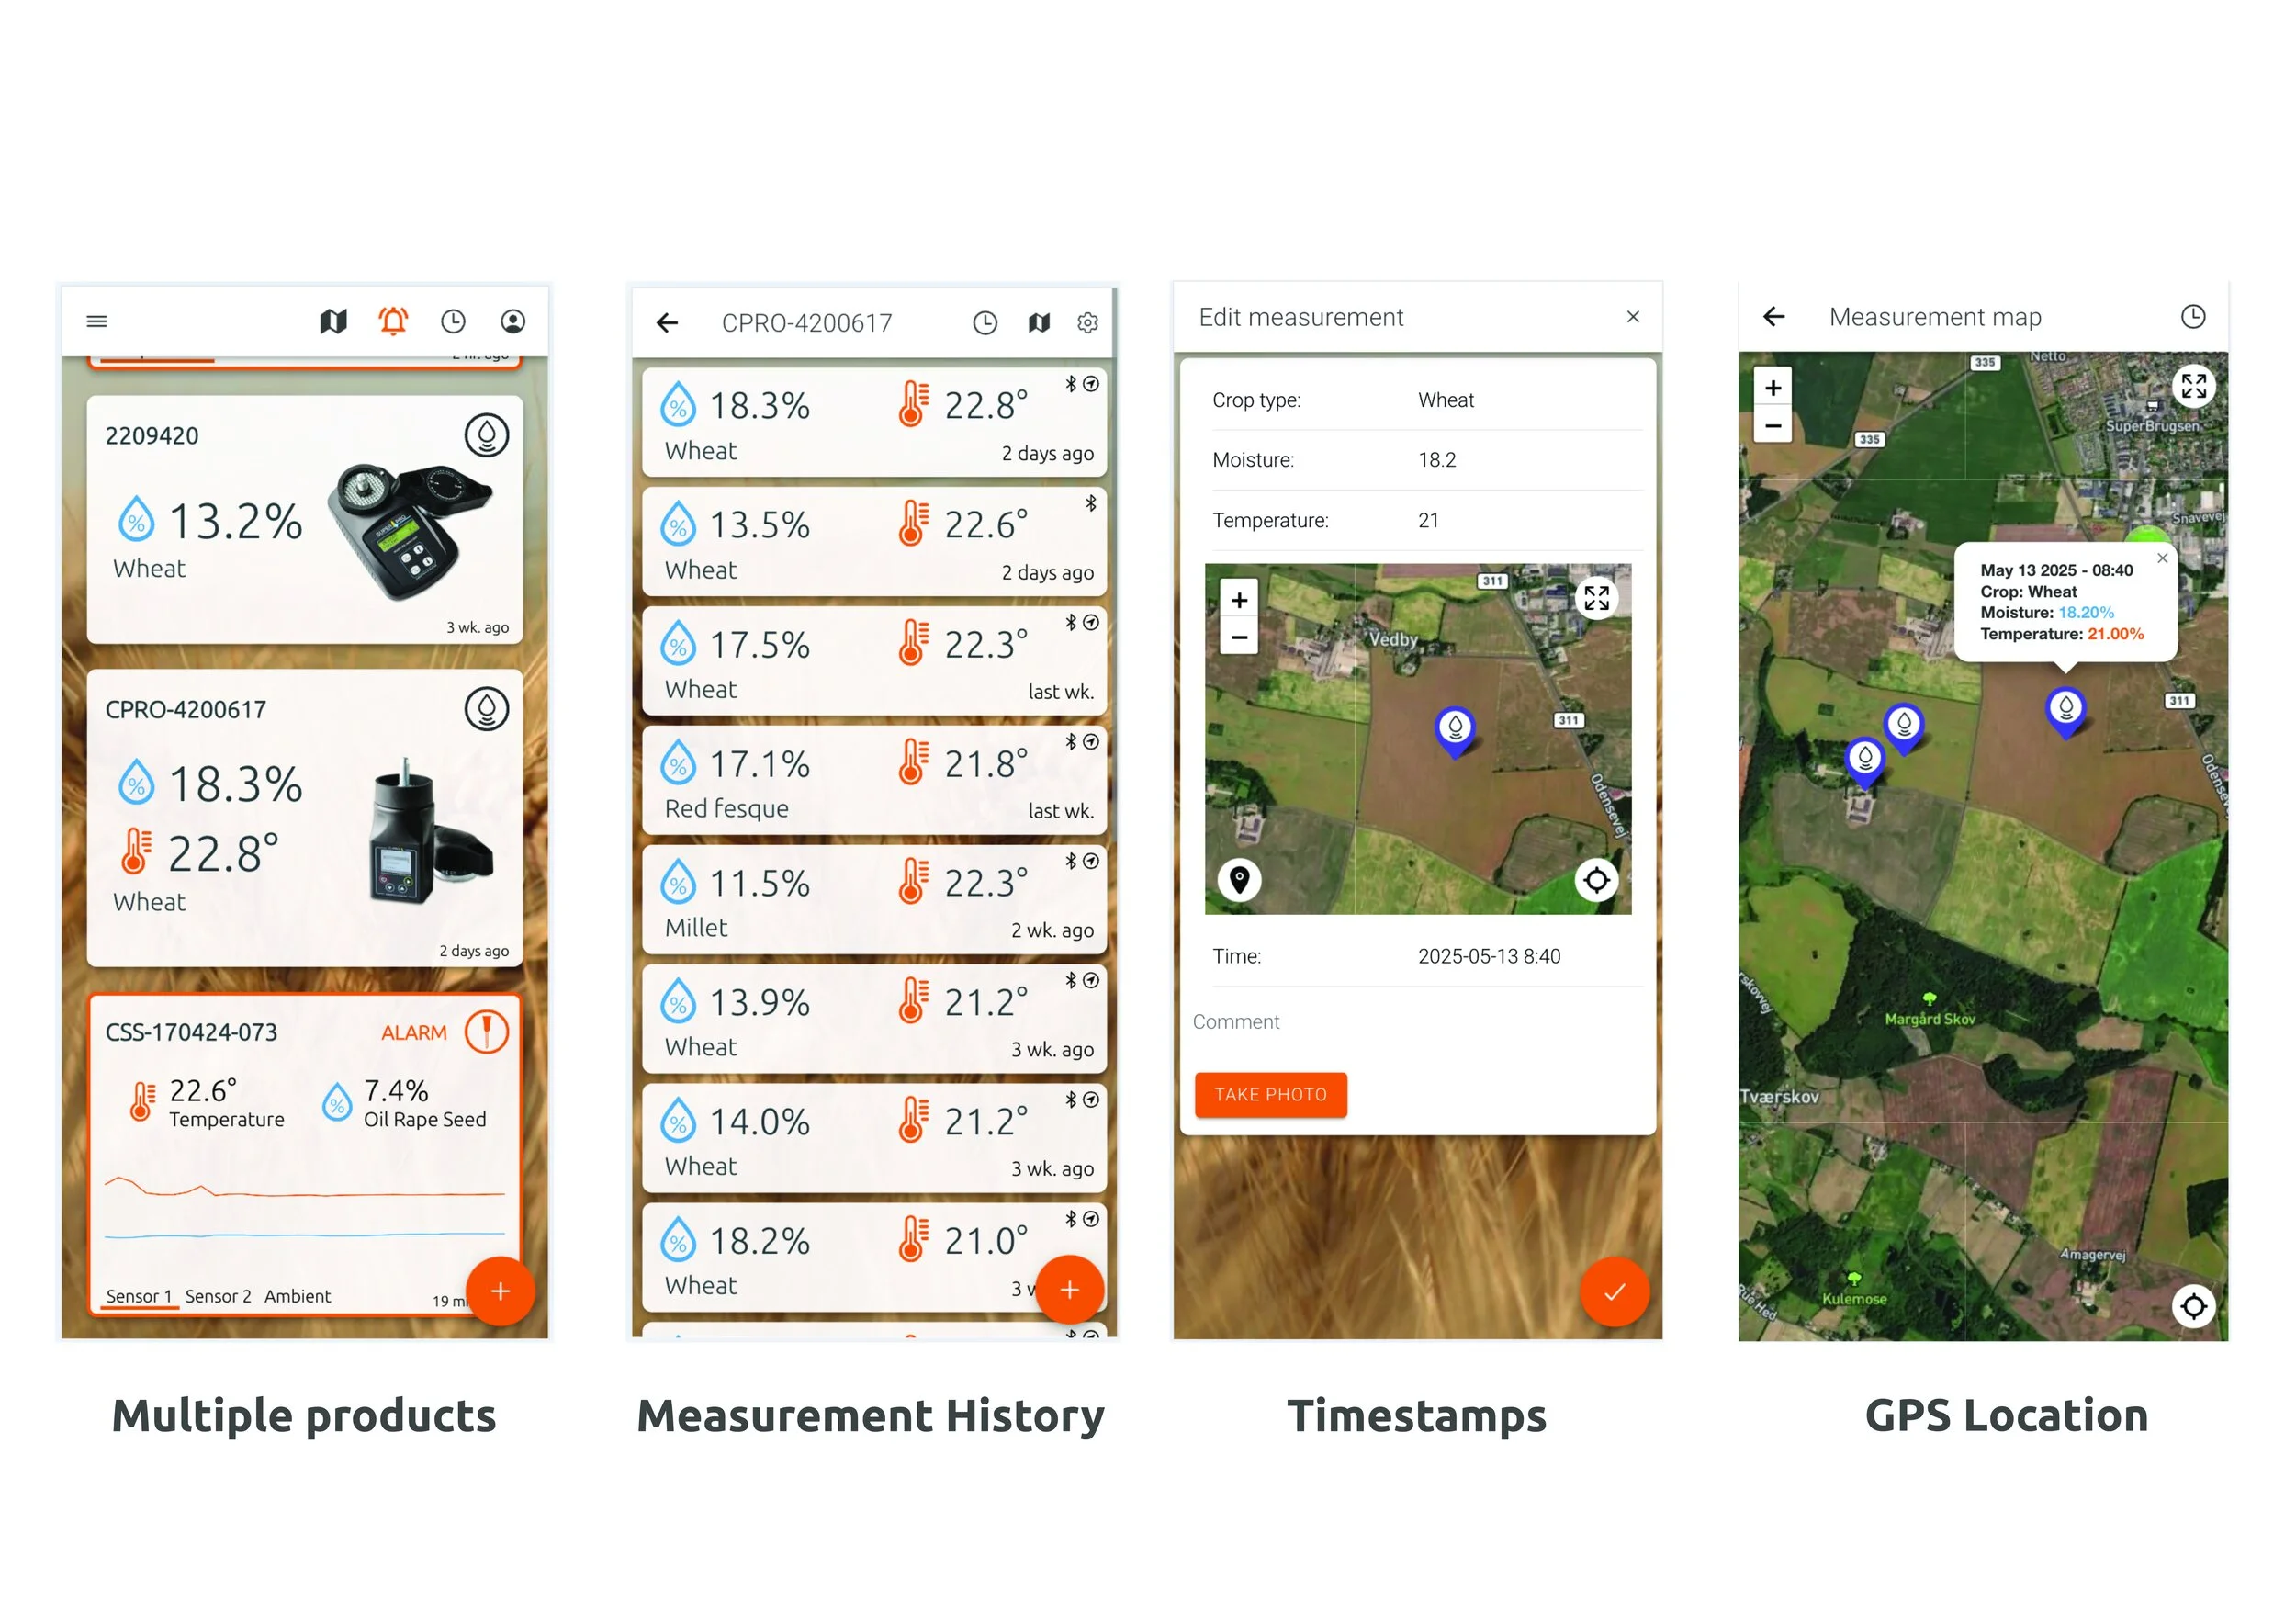Tap the moisture droplet icon on 2209420 card
Screen dimensions: 2296x1624
(x=487, y=435)
